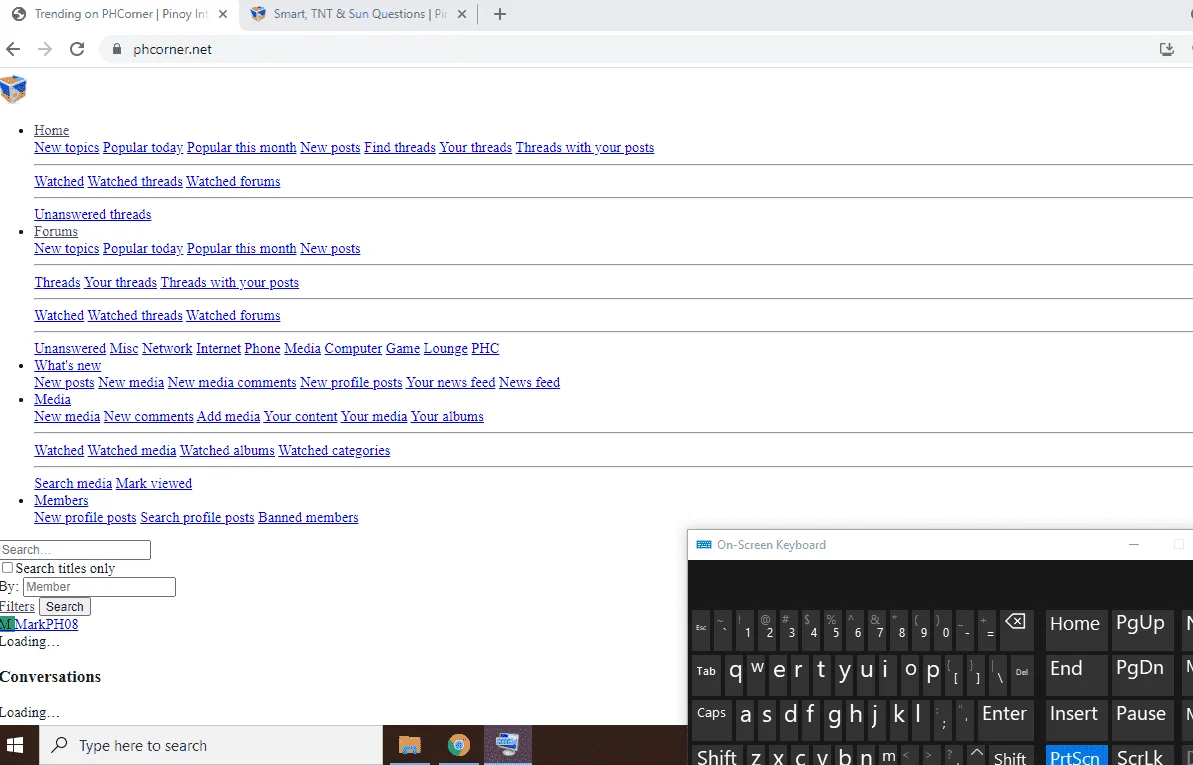
Task: Open the New media comments link
Action: 232,382
